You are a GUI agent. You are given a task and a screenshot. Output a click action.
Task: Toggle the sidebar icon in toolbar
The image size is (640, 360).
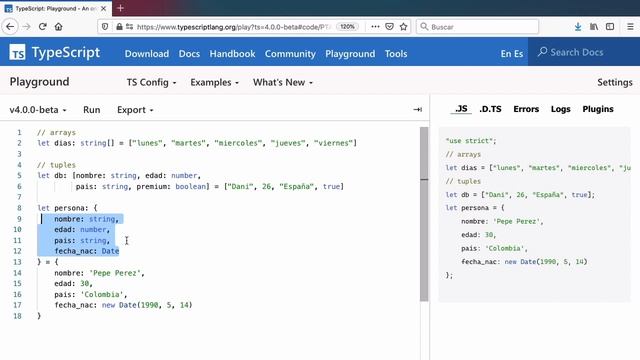[610, 27]
